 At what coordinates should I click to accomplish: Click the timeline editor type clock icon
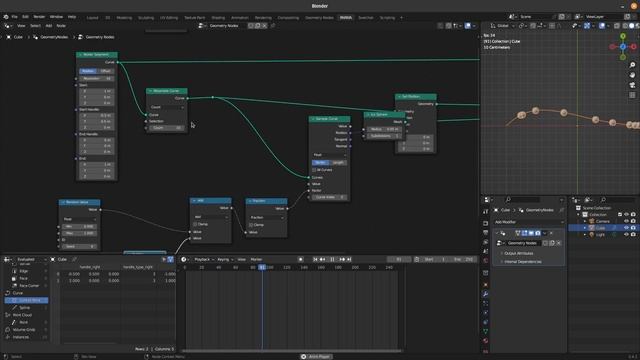click(184, 259)
